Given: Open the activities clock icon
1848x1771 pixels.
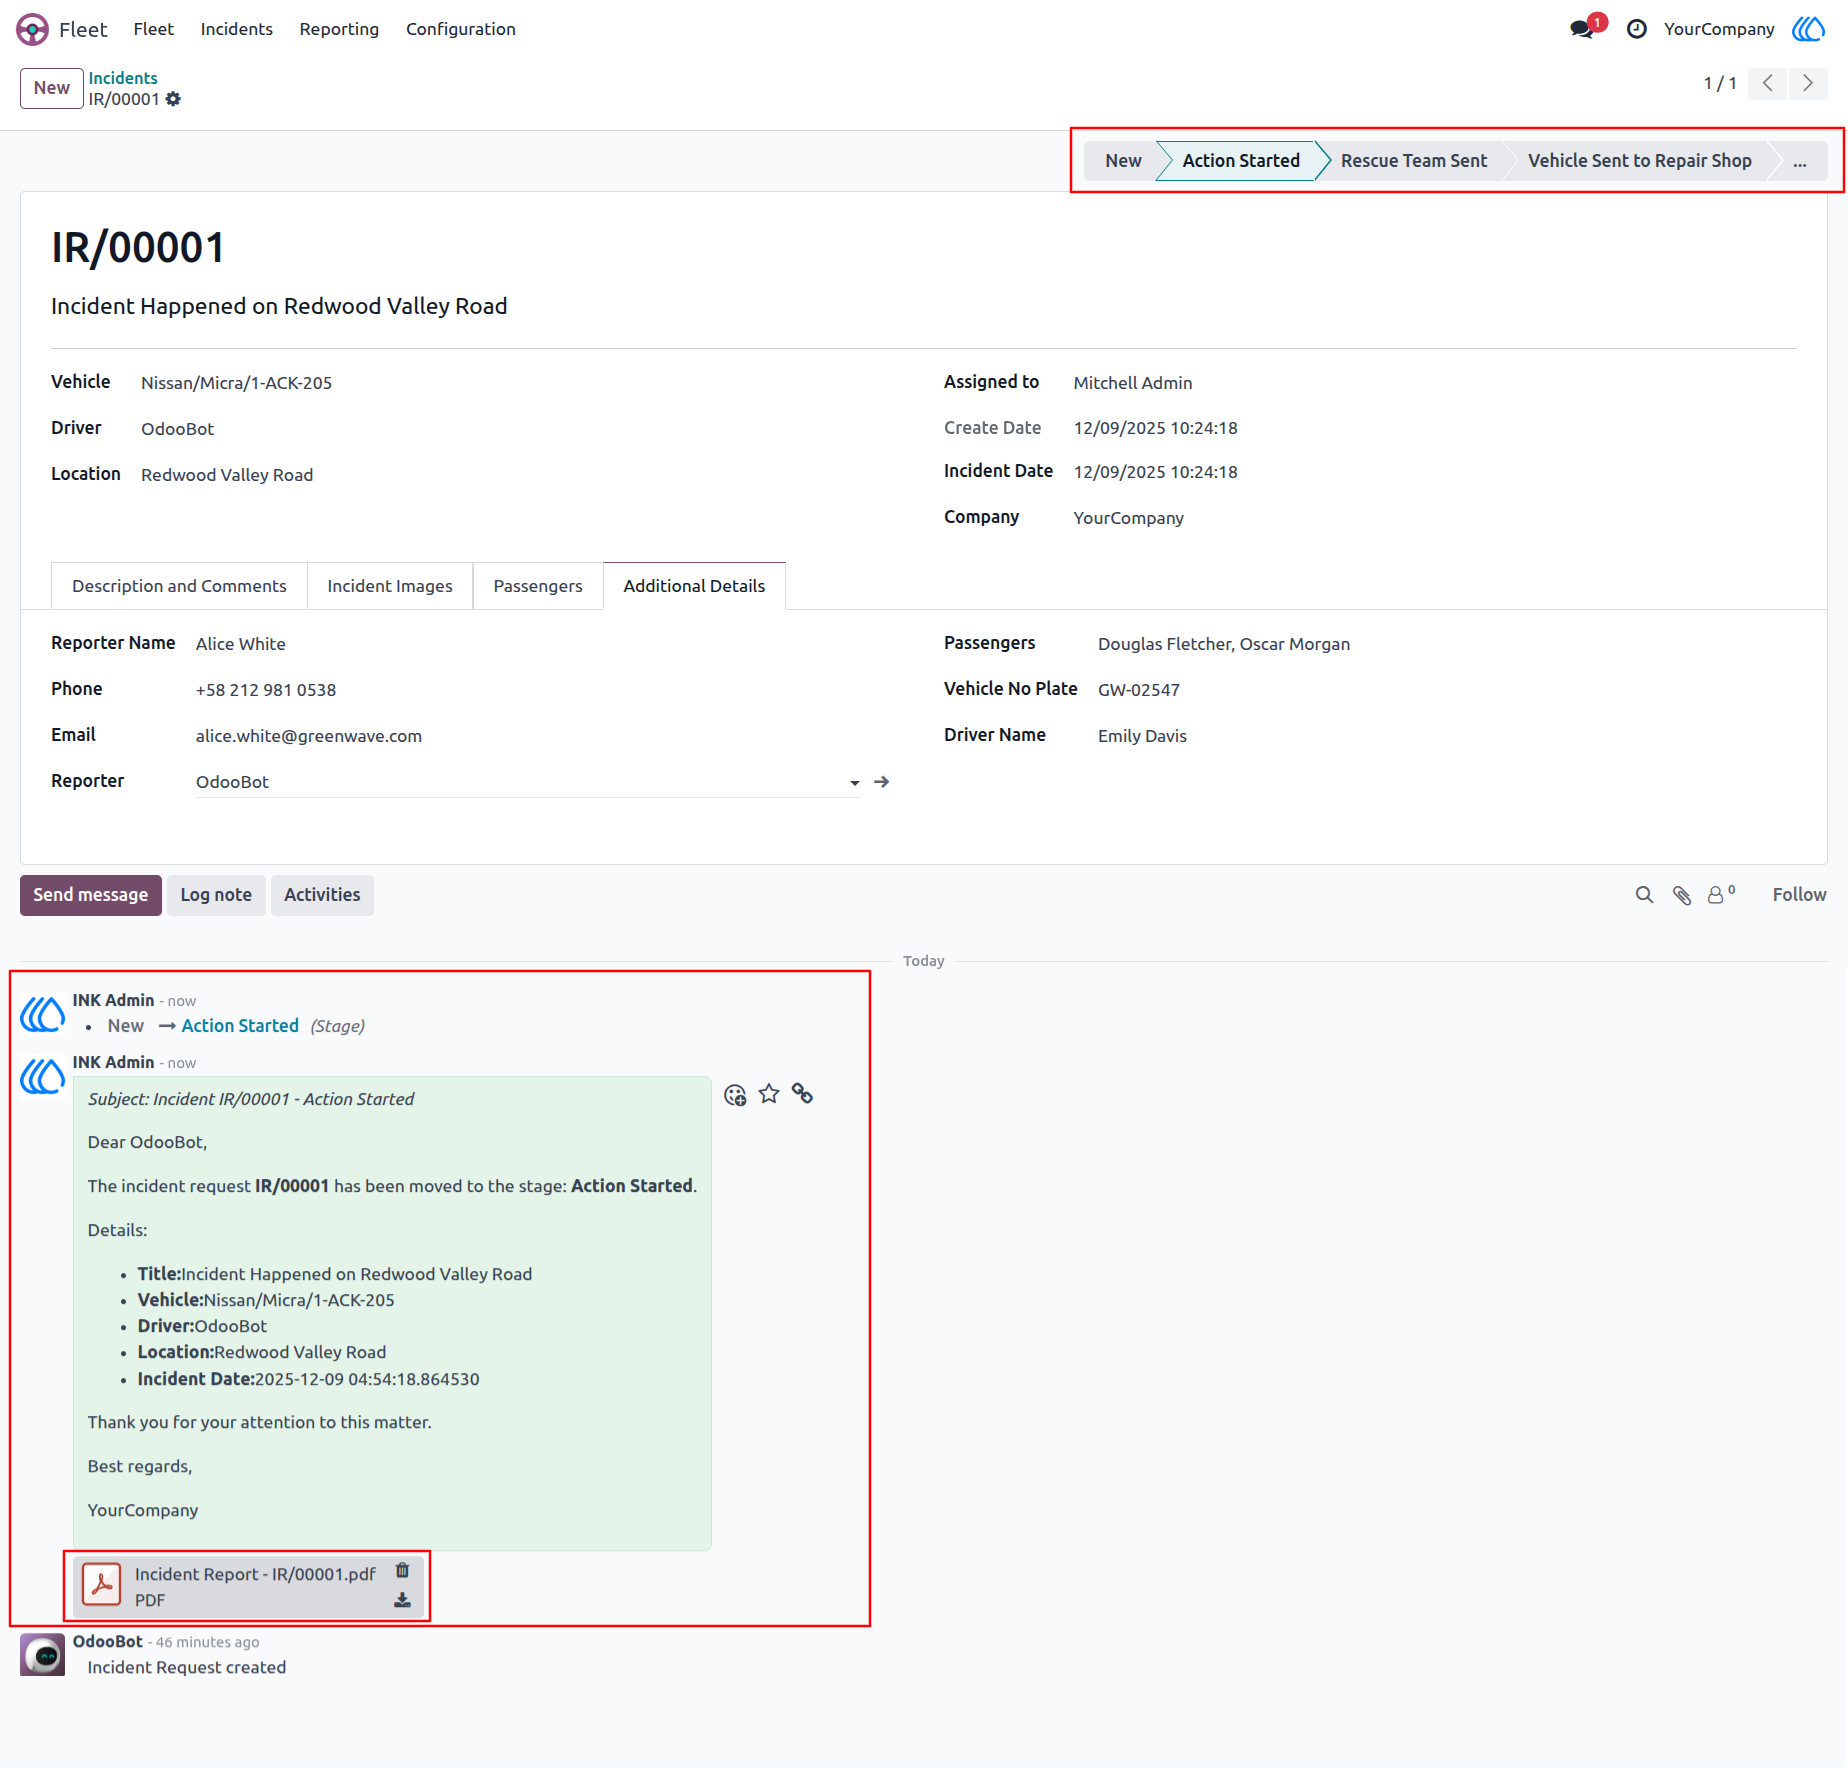Looking at the screenshot, I should point(1636,29).
